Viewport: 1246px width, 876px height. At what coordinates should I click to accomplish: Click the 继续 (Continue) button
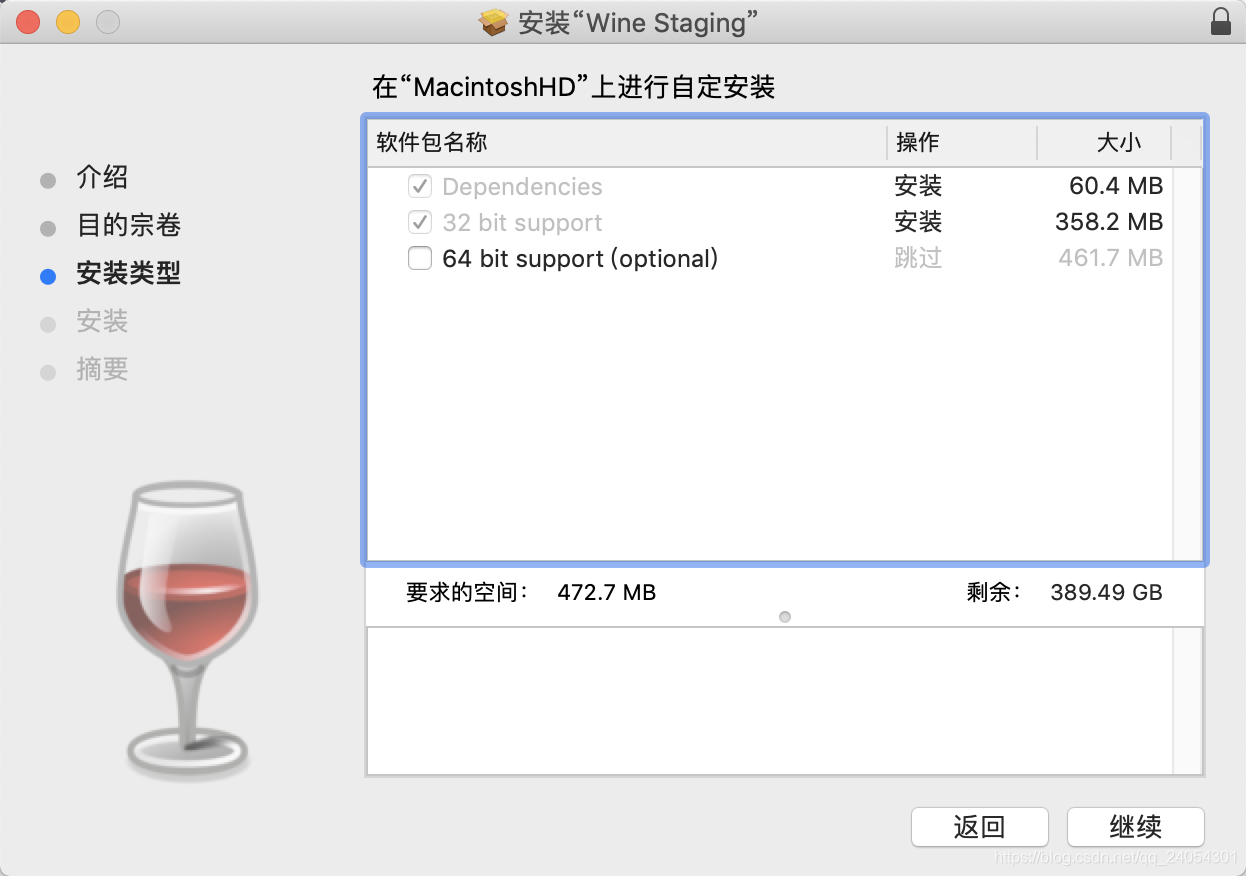pos(1135,827)
